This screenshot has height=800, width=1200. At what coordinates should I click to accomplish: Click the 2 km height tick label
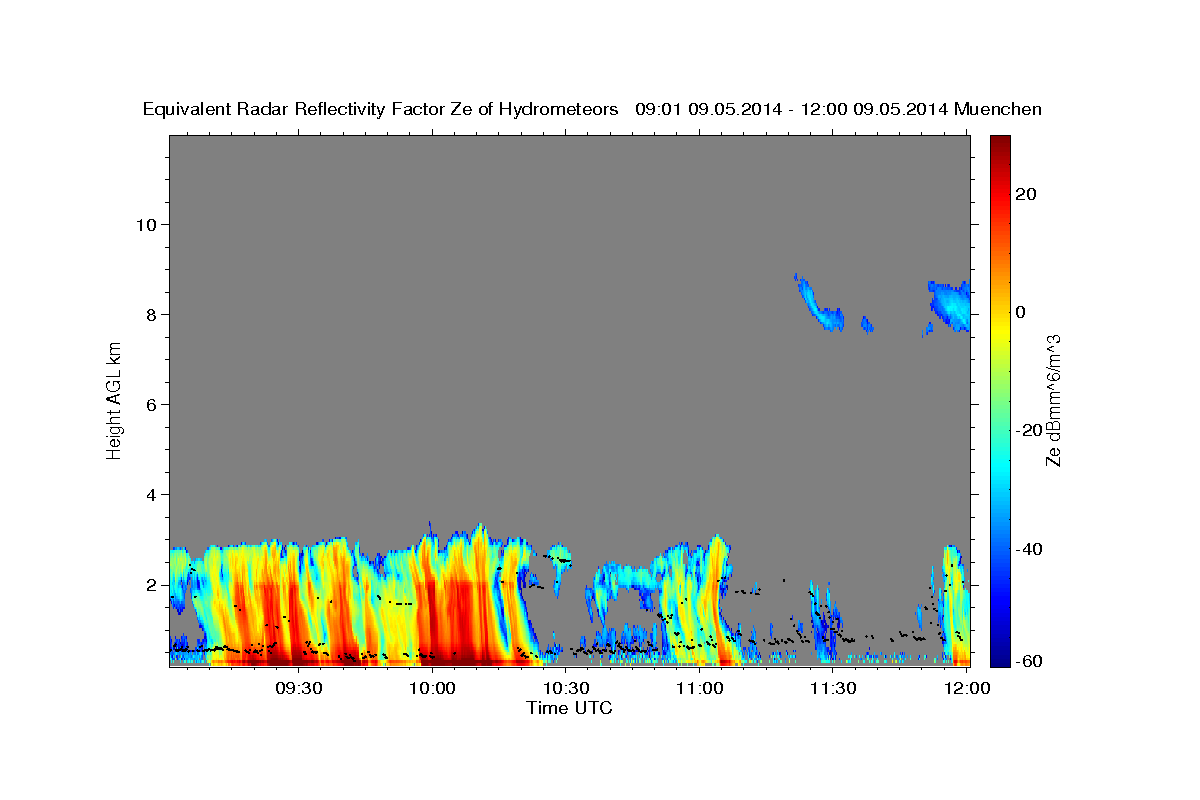pos(150,584)
